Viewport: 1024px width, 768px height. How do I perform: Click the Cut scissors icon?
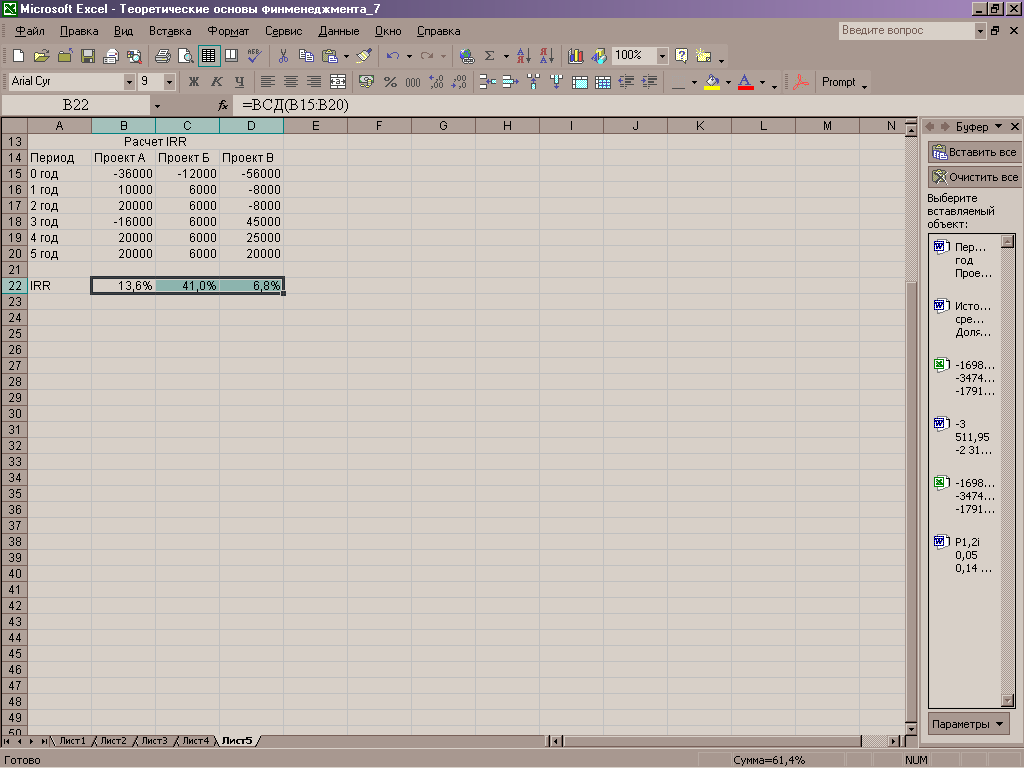[283, 56]
